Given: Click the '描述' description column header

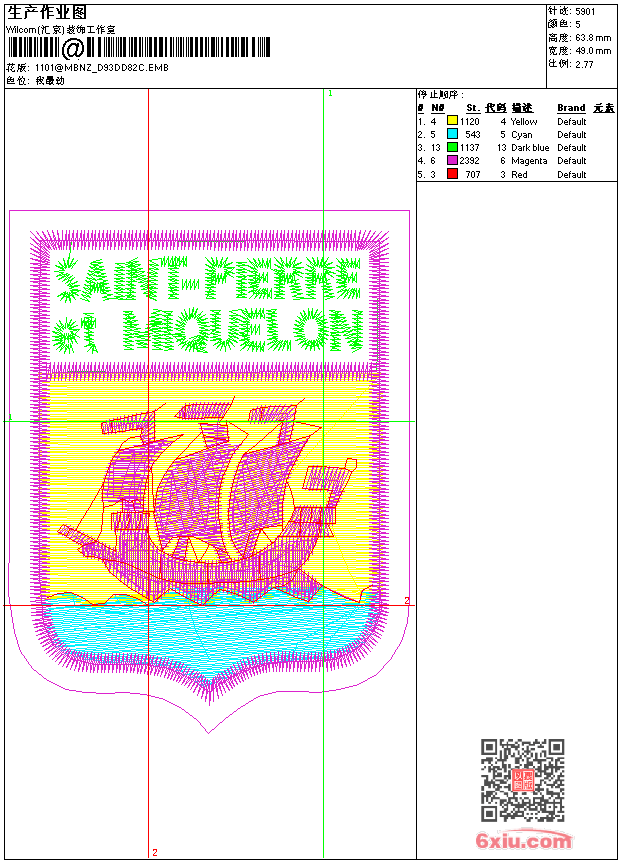Looking at the screenshot, I should pos(522,108).
